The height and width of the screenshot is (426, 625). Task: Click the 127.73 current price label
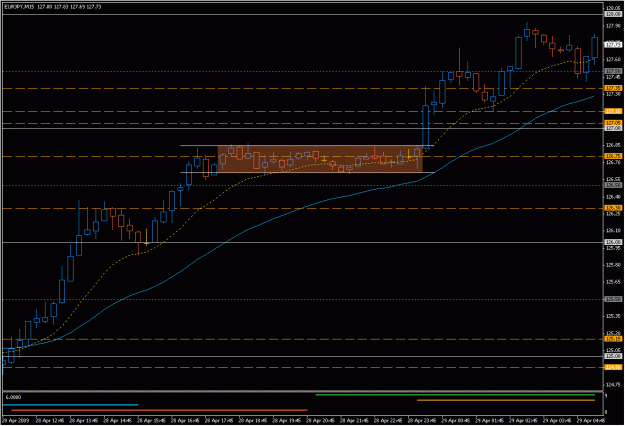(x=613, y=45)
